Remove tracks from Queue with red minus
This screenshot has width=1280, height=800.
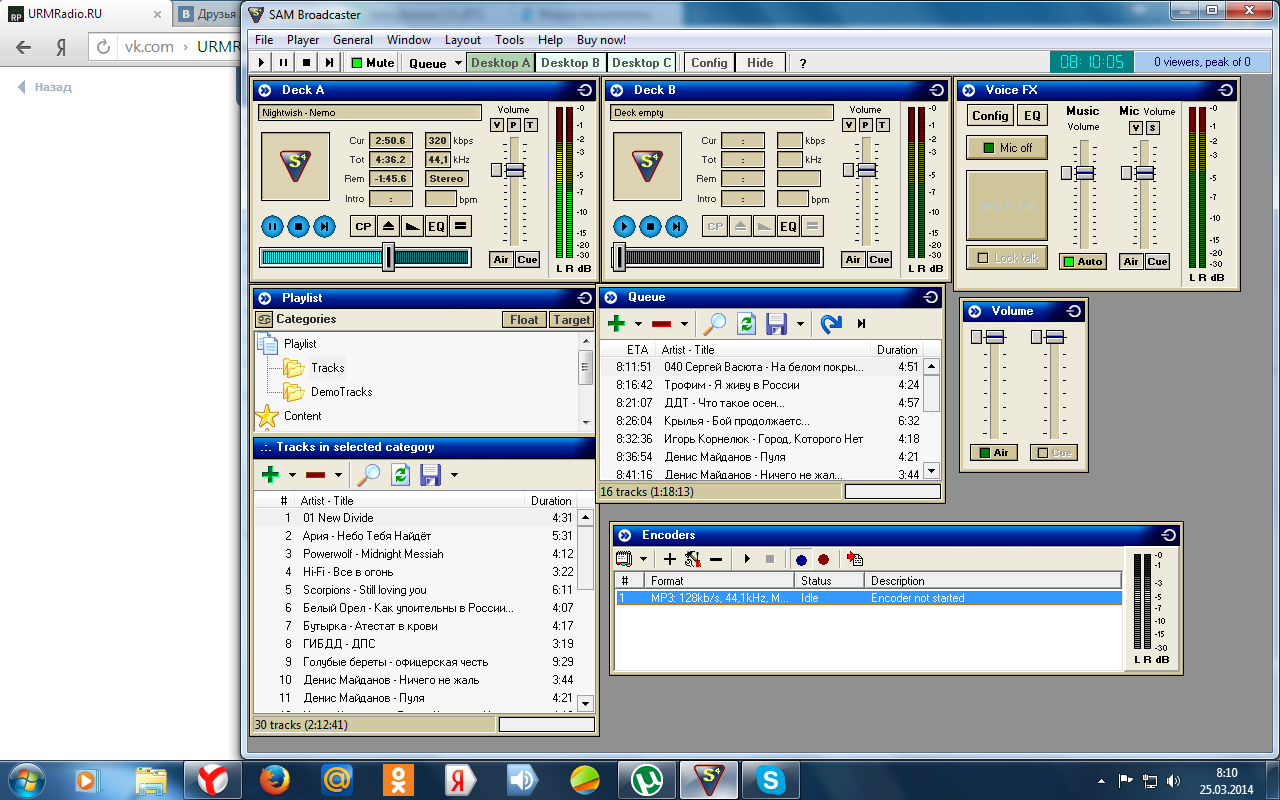click(661, 323)
